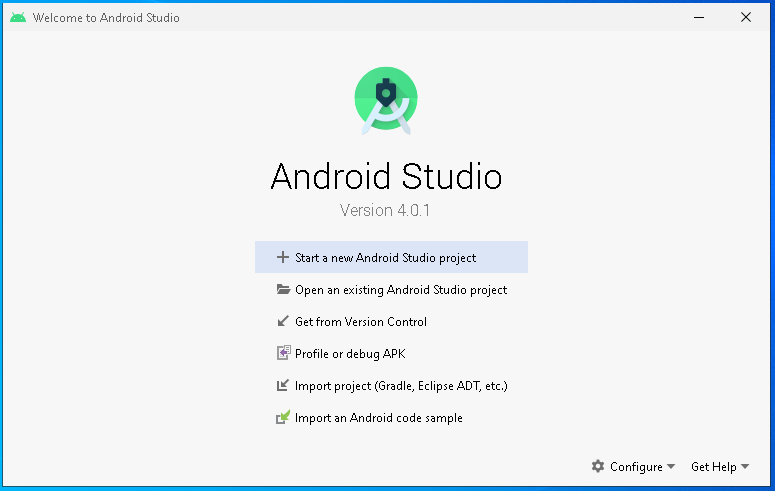Click the Import project arrow icon
This screenshot has height=491, width=775.
pos(283,385)
